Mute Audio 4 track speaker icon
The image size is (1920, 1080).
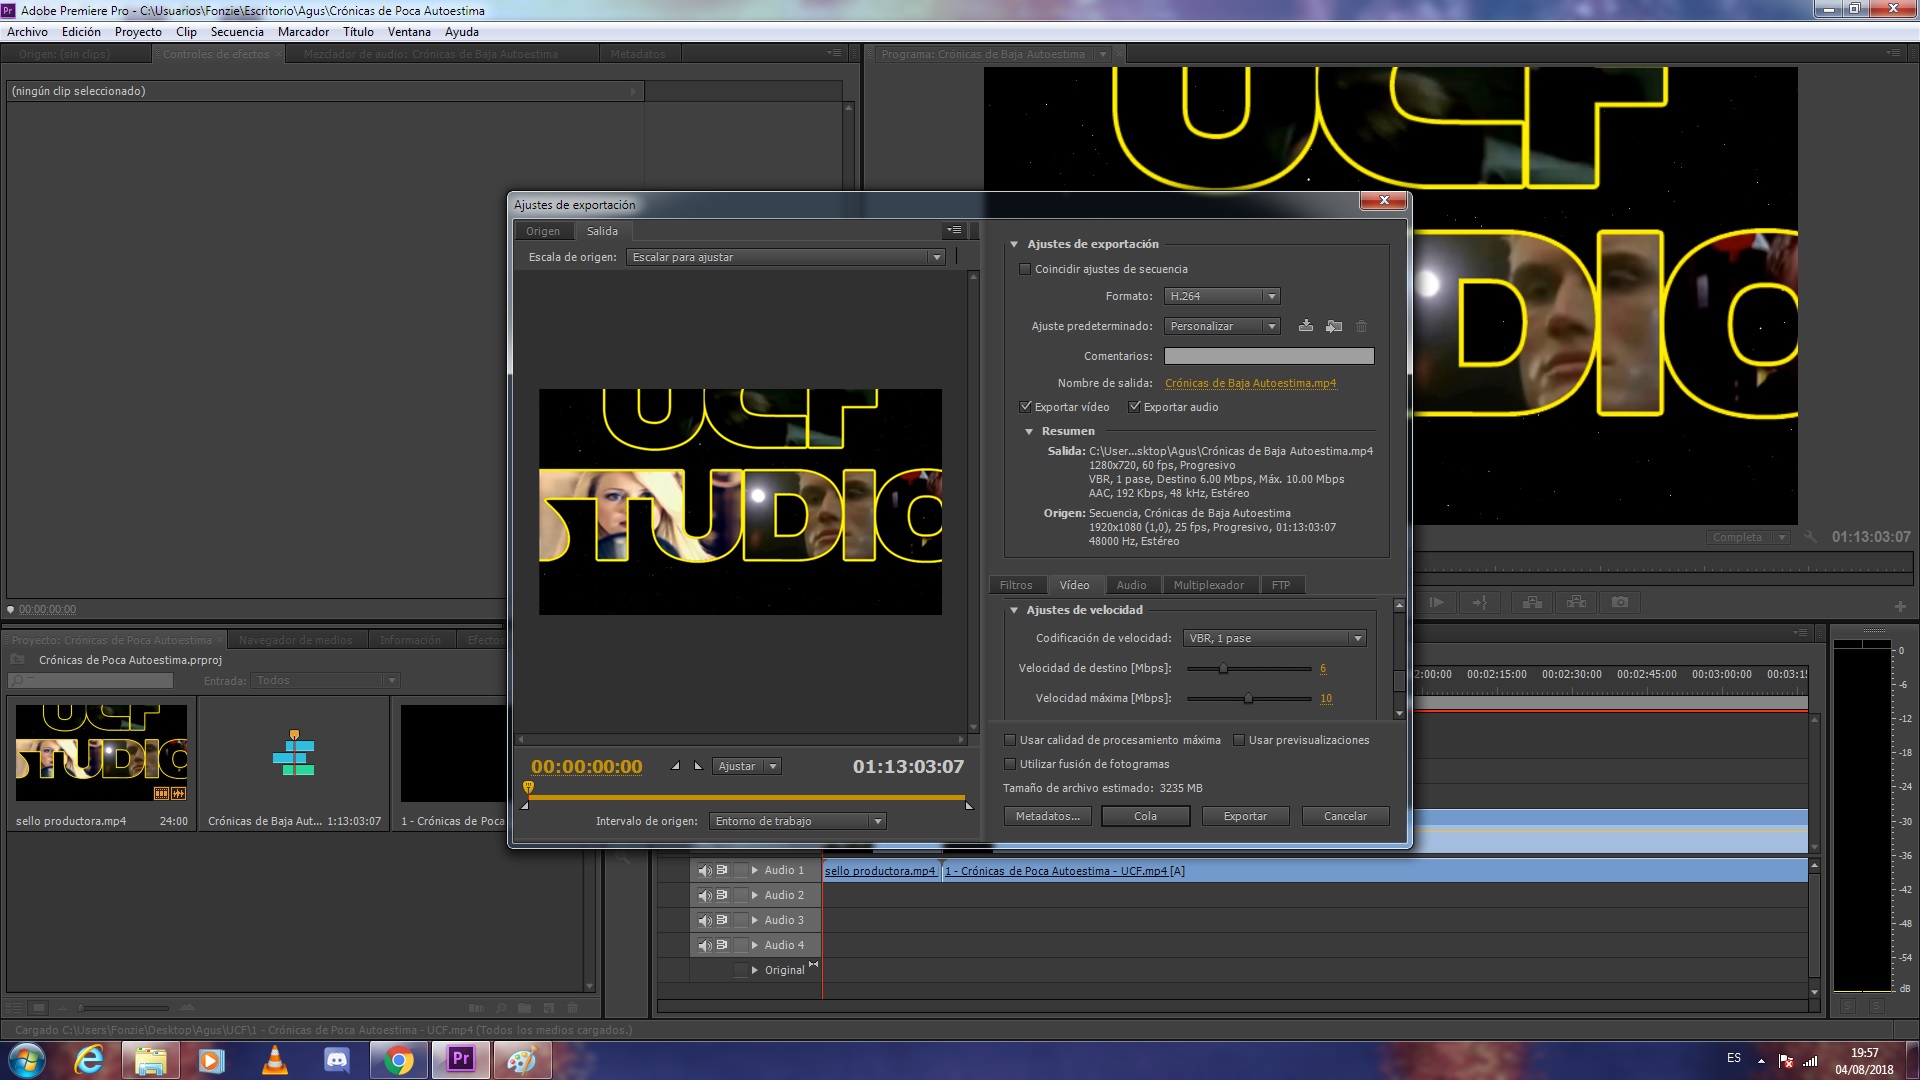pyautogui.click(x=704, y=945)
